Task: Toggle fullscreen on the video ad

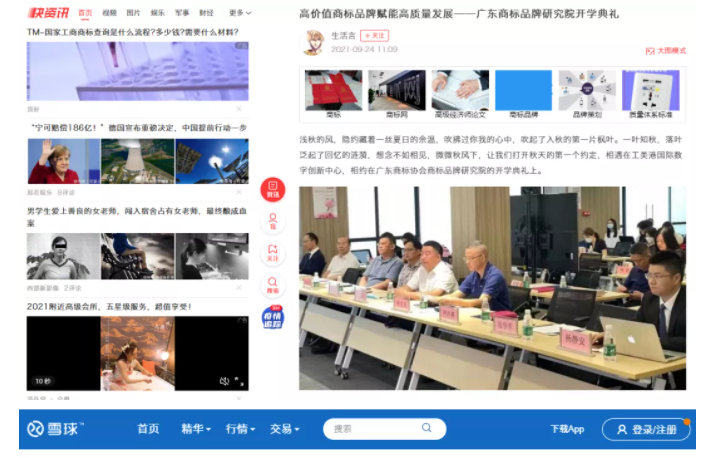Action: 239,381
